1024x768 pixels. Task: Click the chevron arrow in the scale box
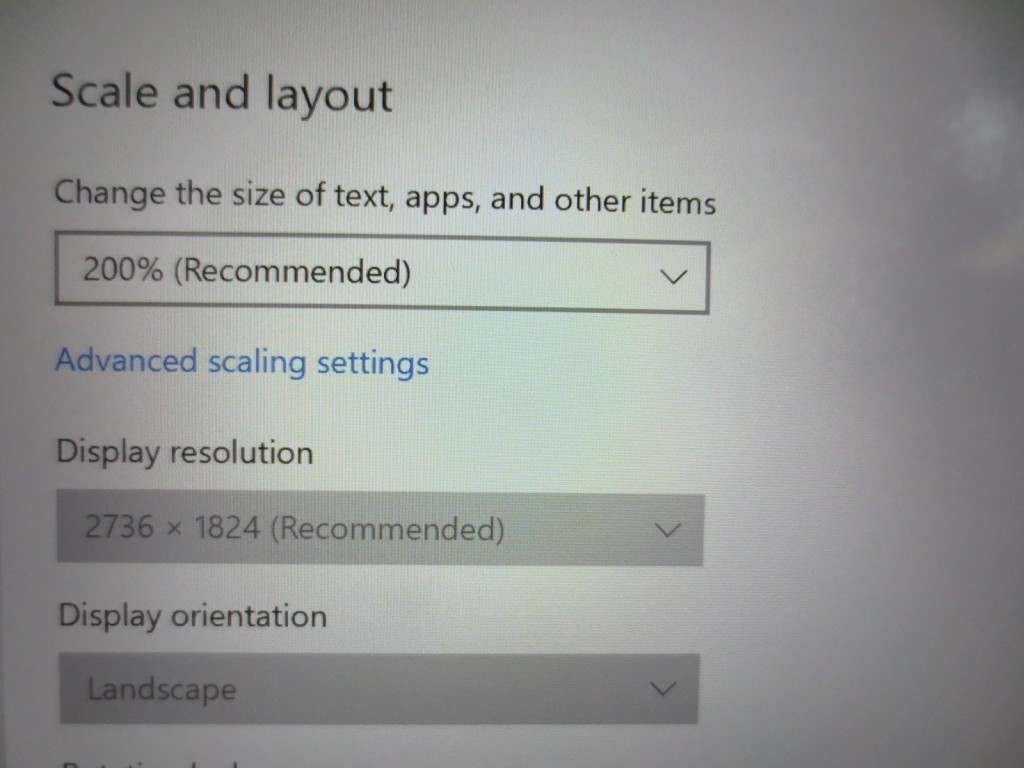tap(673, 277)
